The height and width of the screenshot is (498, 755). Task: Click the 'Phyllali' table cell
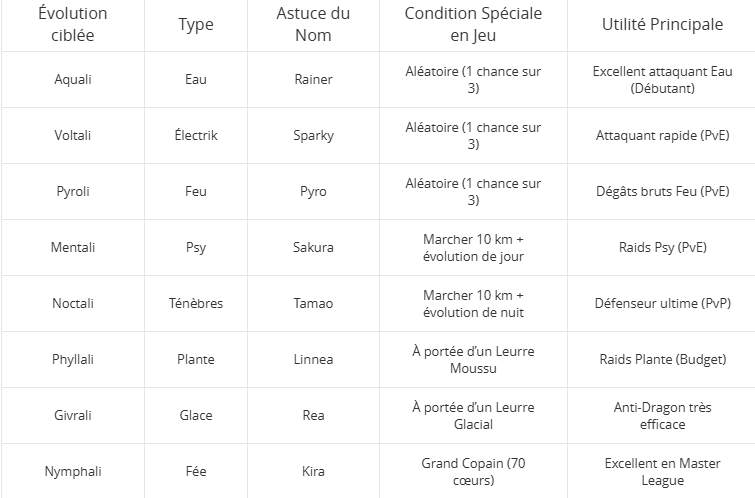click(72, 360)
